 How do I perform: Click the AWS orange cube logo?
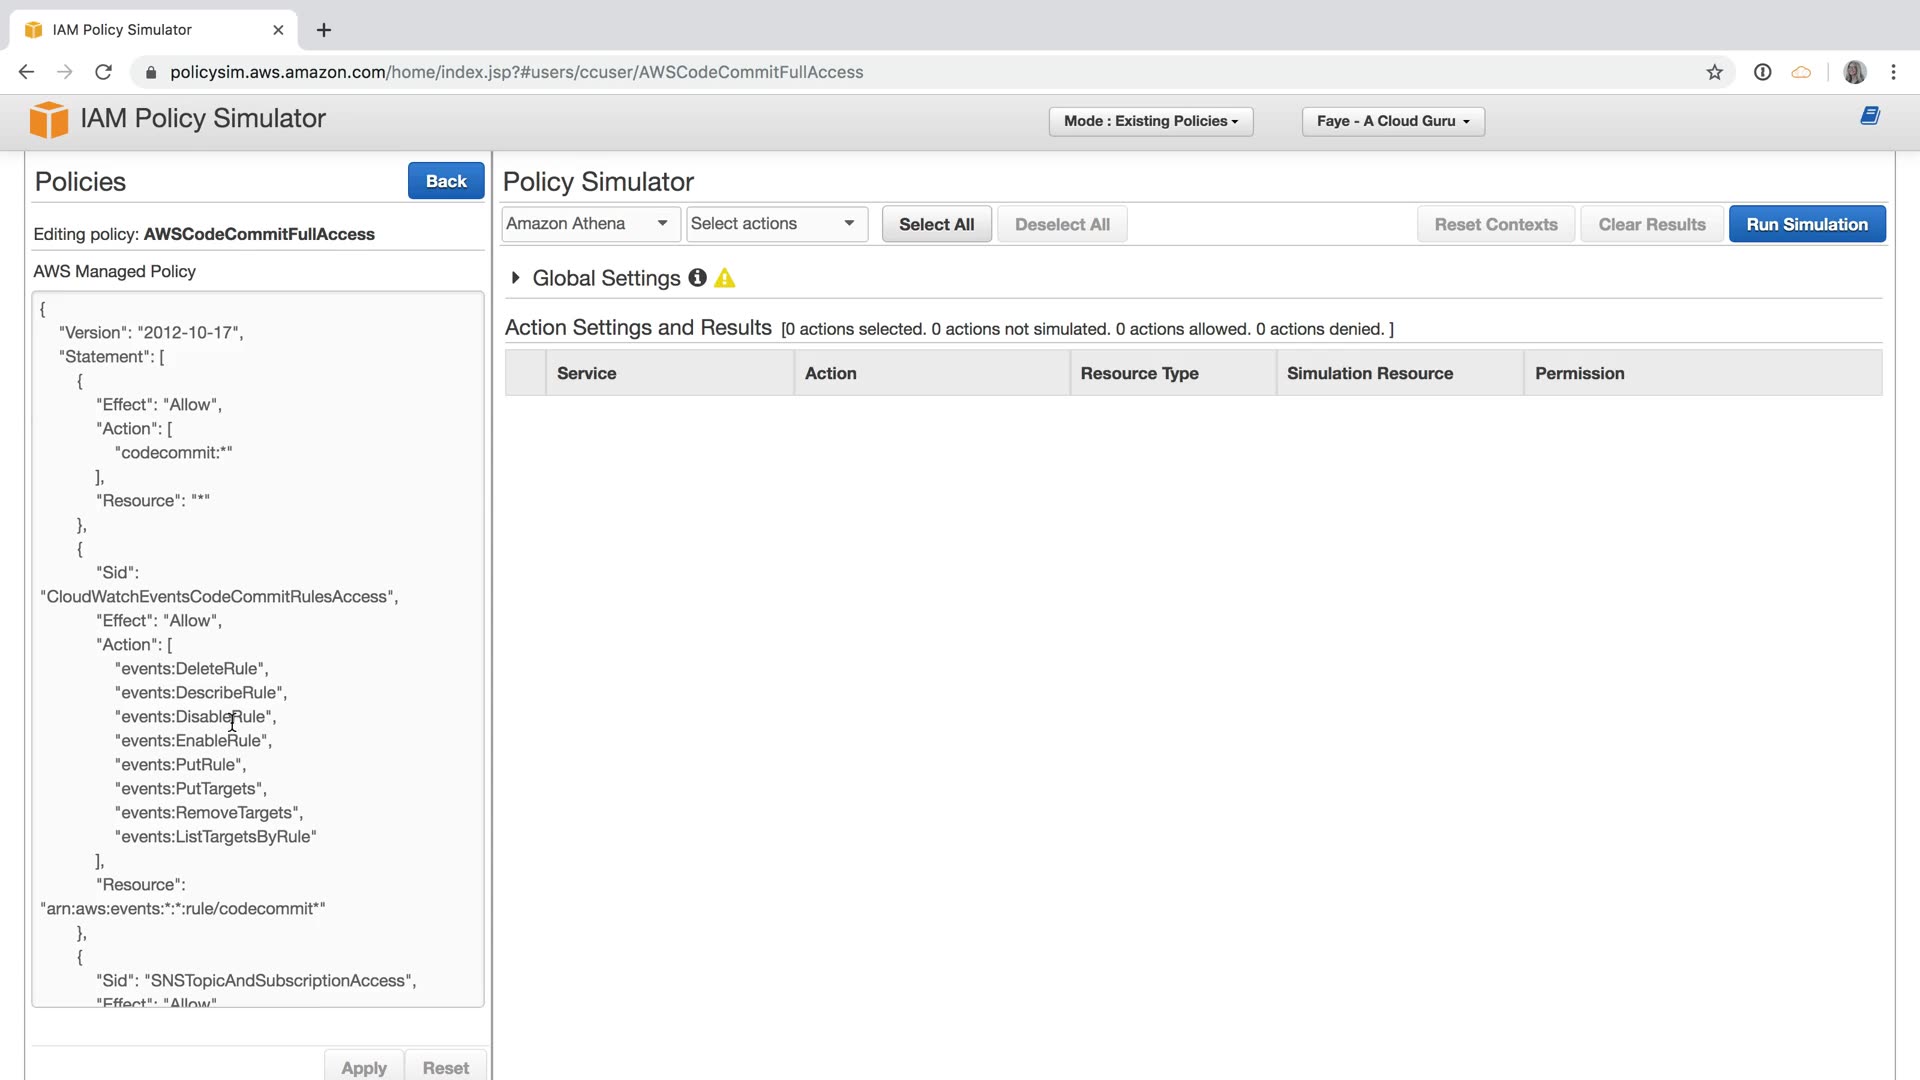48,119
